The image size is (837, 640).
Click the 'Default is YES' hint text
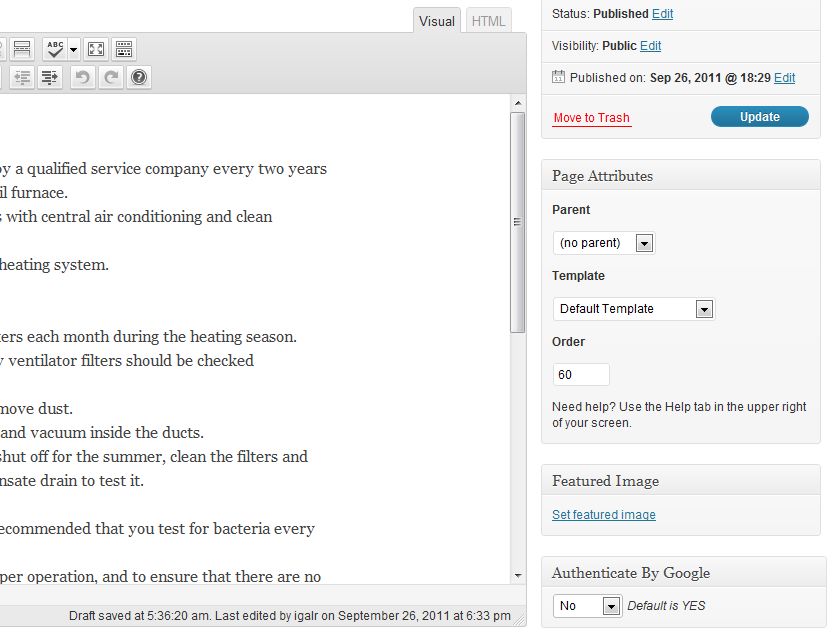coord(666,606)
